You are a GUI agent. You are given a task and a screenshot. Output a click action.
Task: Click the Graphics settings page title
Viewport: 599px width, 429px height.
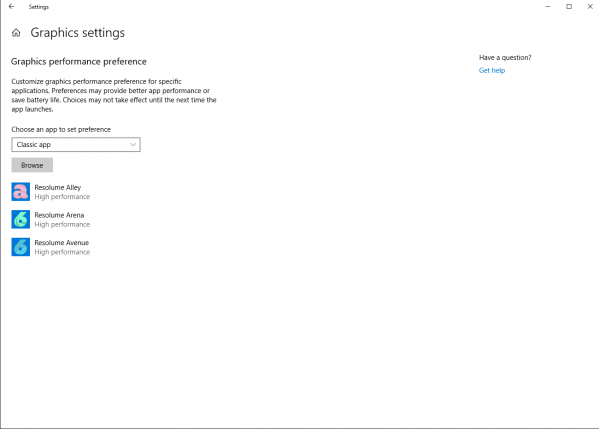[78, 33]
